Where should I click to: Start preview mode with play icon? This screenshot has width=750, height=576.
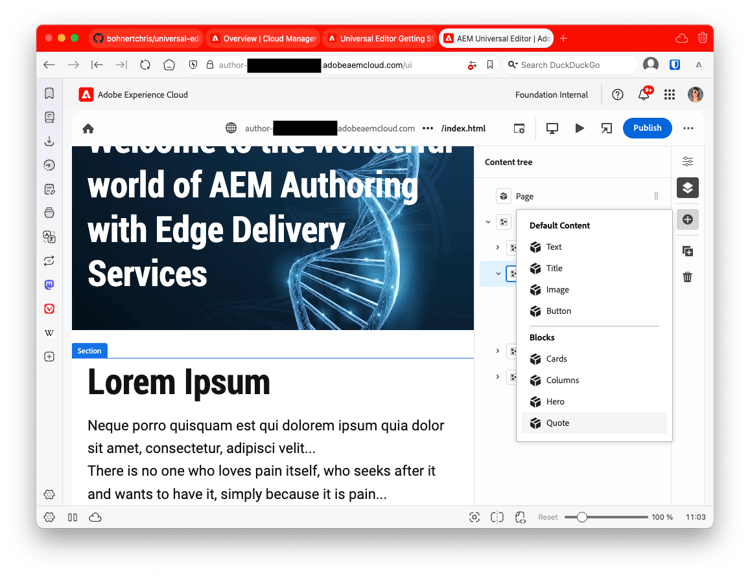579,128
